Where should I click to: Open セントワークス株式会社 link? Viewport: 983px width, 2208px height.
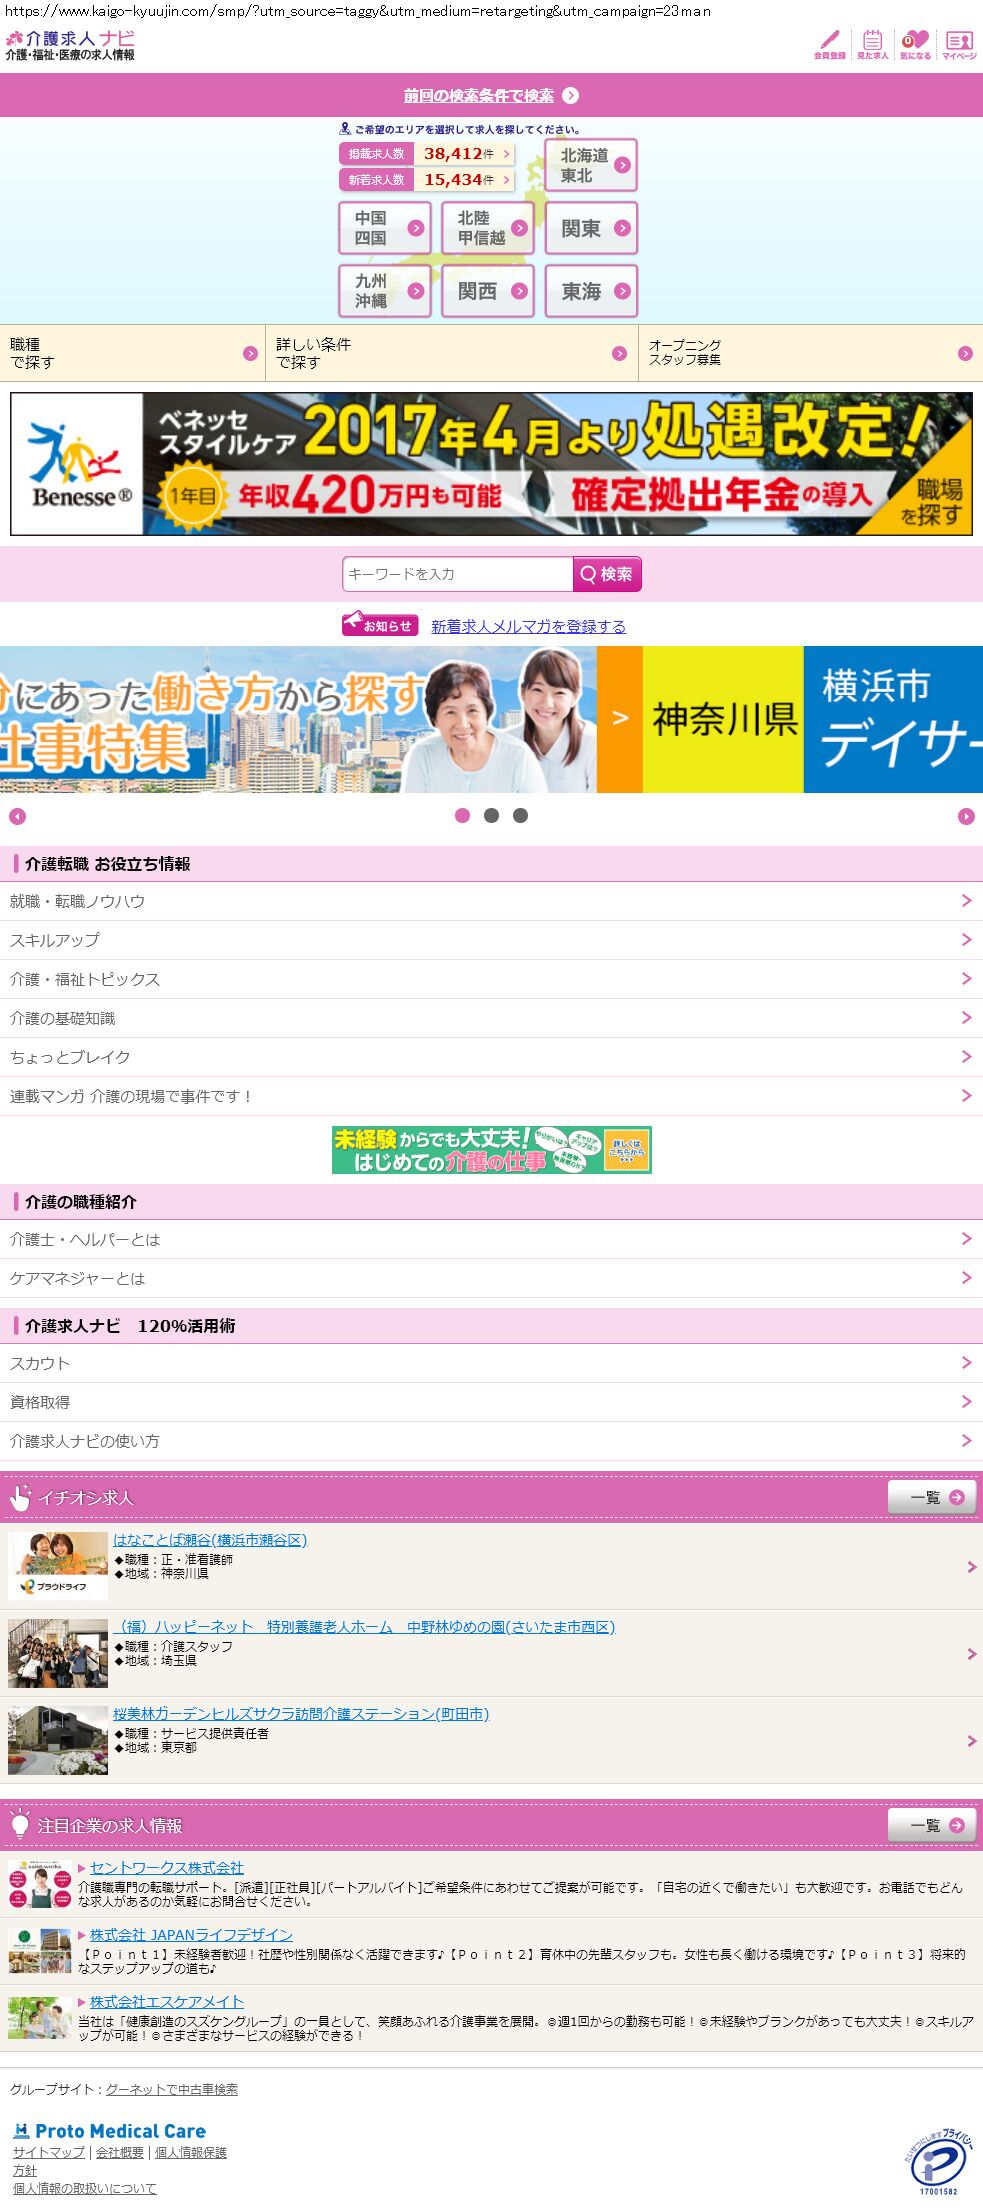(x=167, y=1867)
